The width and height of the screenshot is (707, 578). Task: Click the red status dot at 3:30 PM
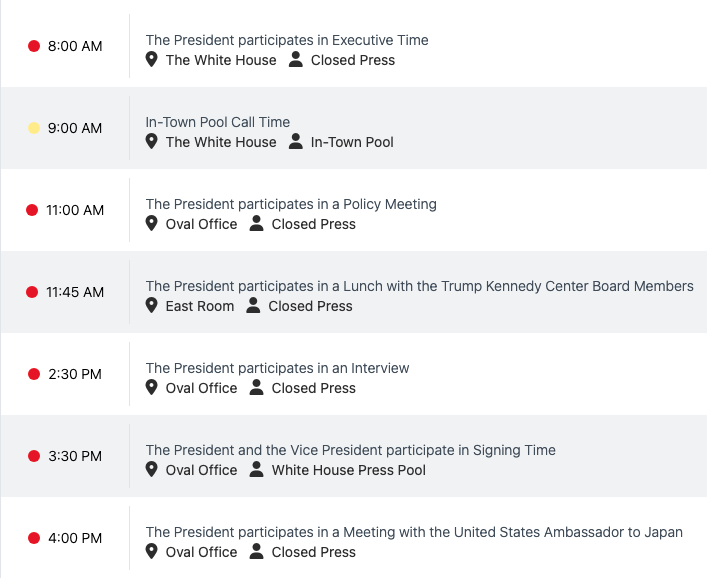coord(34,456)
